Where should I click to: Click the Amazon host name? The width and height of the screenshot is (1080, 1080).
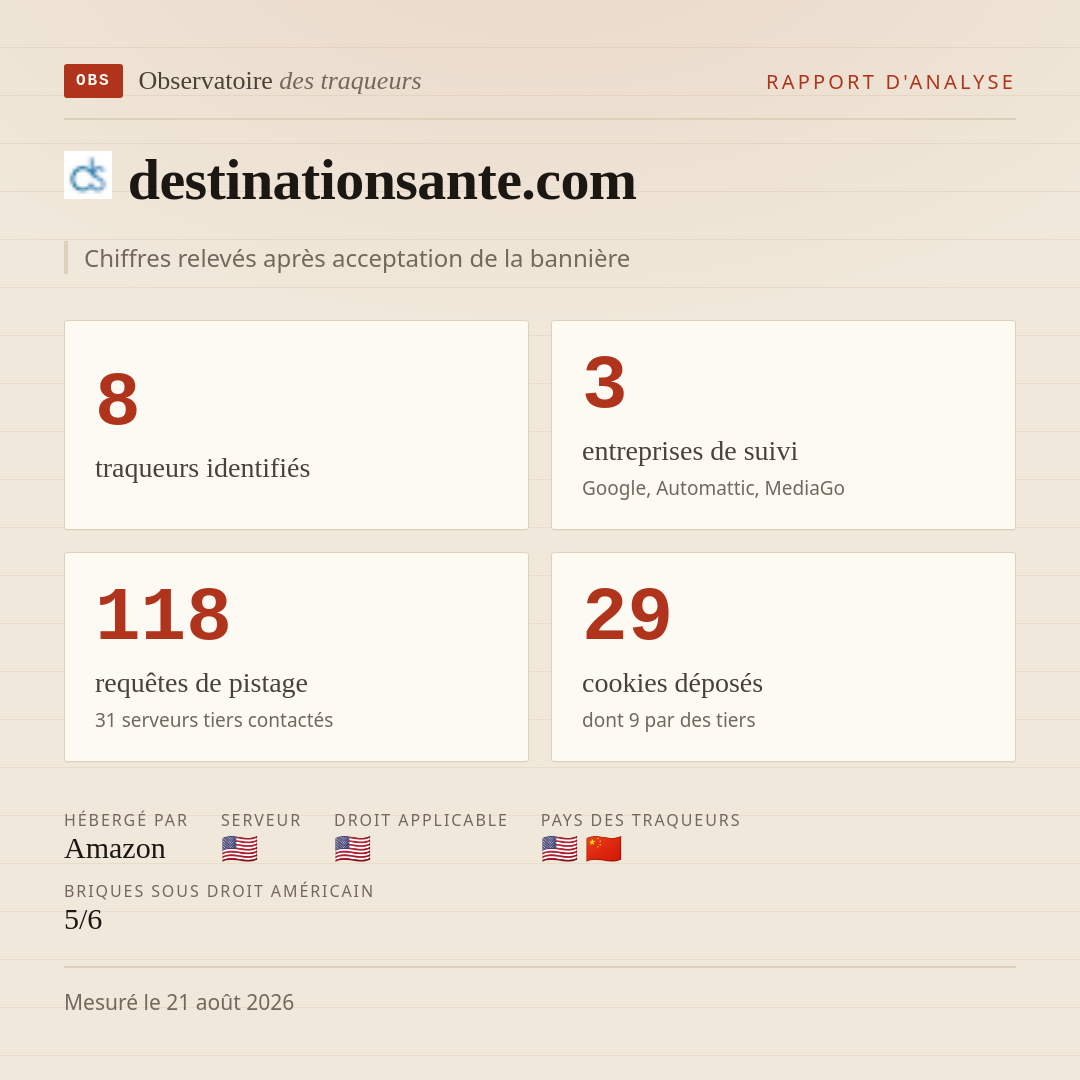click(115, 849)
